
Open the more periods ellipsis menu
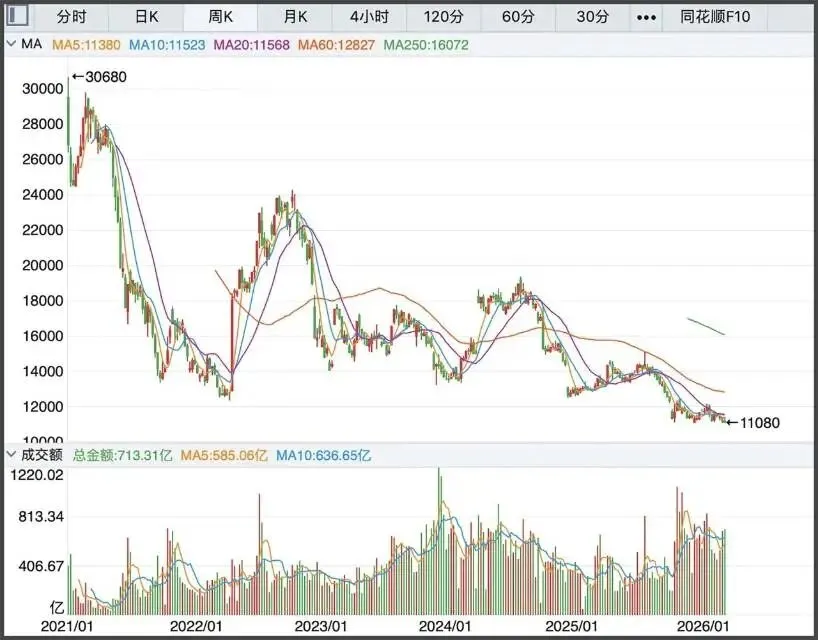[646, 18]
